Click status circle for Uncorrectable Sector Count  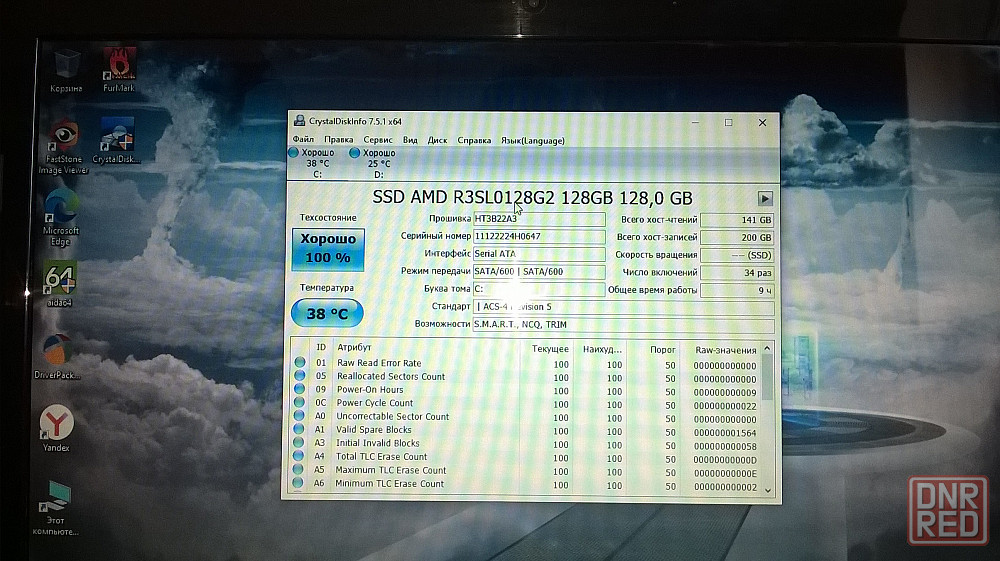[298, 416]
